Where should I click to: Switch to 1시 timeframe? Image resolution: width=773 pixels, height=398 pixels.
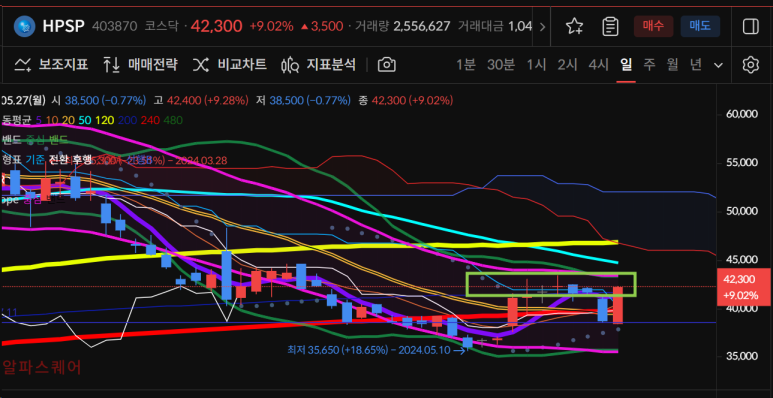coord(536,65)
